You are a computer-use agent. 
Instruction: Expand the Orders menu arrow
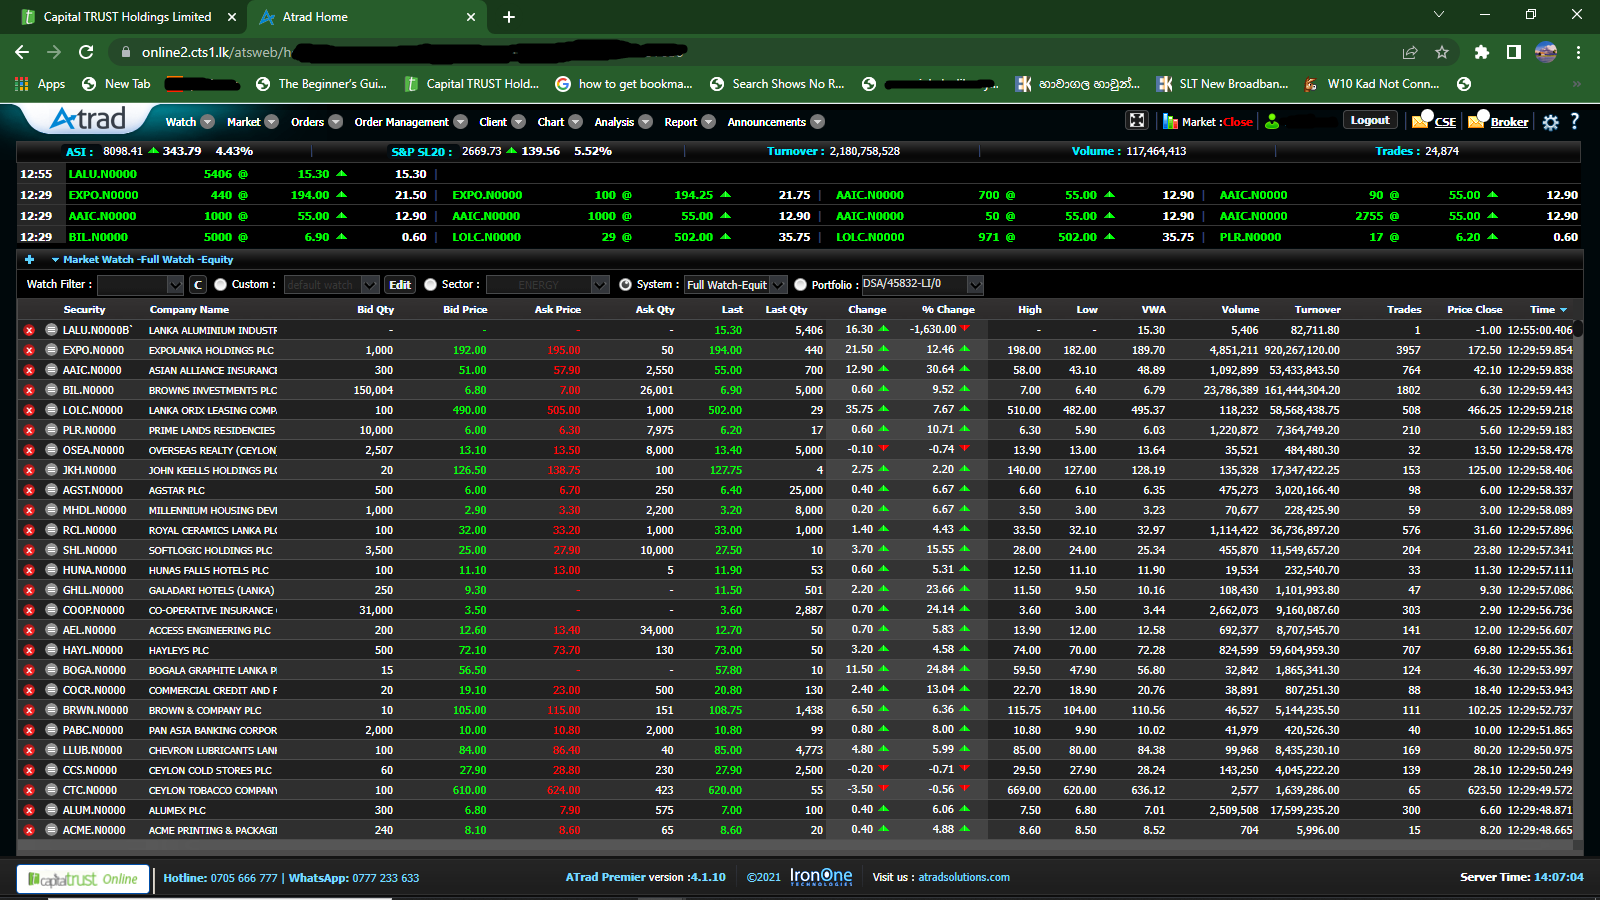point(335,122)
